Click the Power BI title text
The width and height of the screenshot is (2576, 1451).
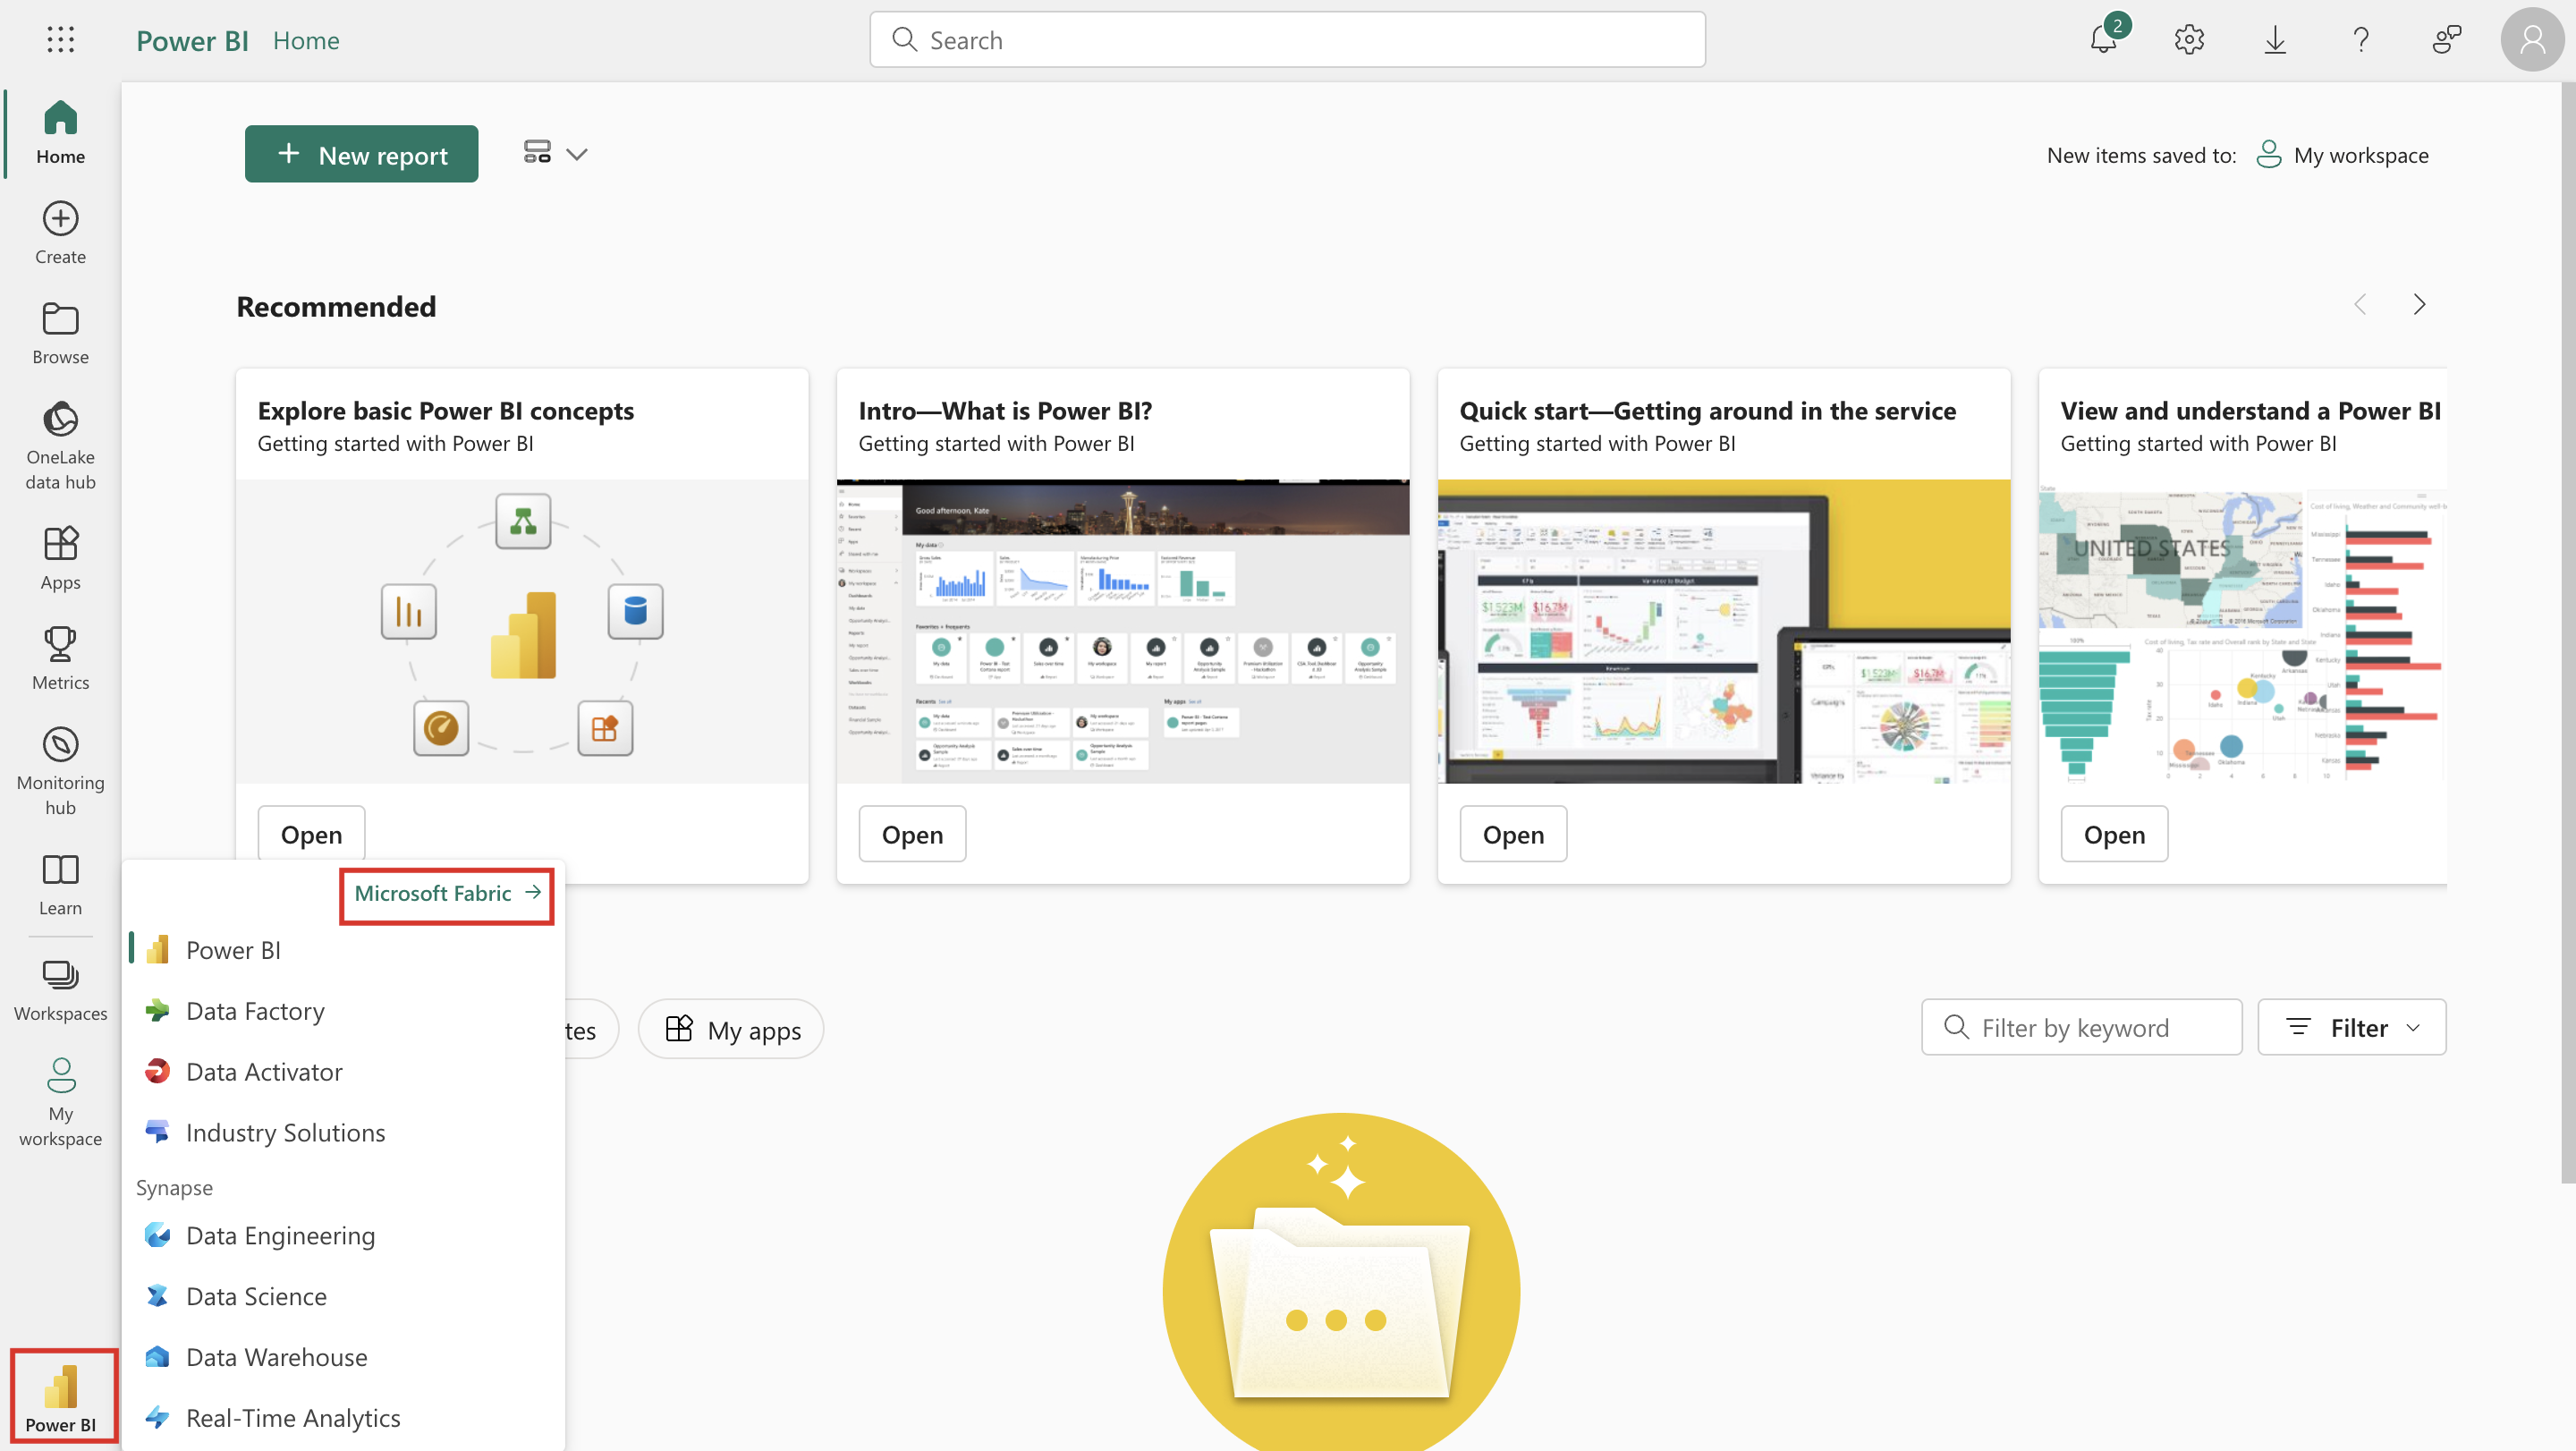[192, 40]
